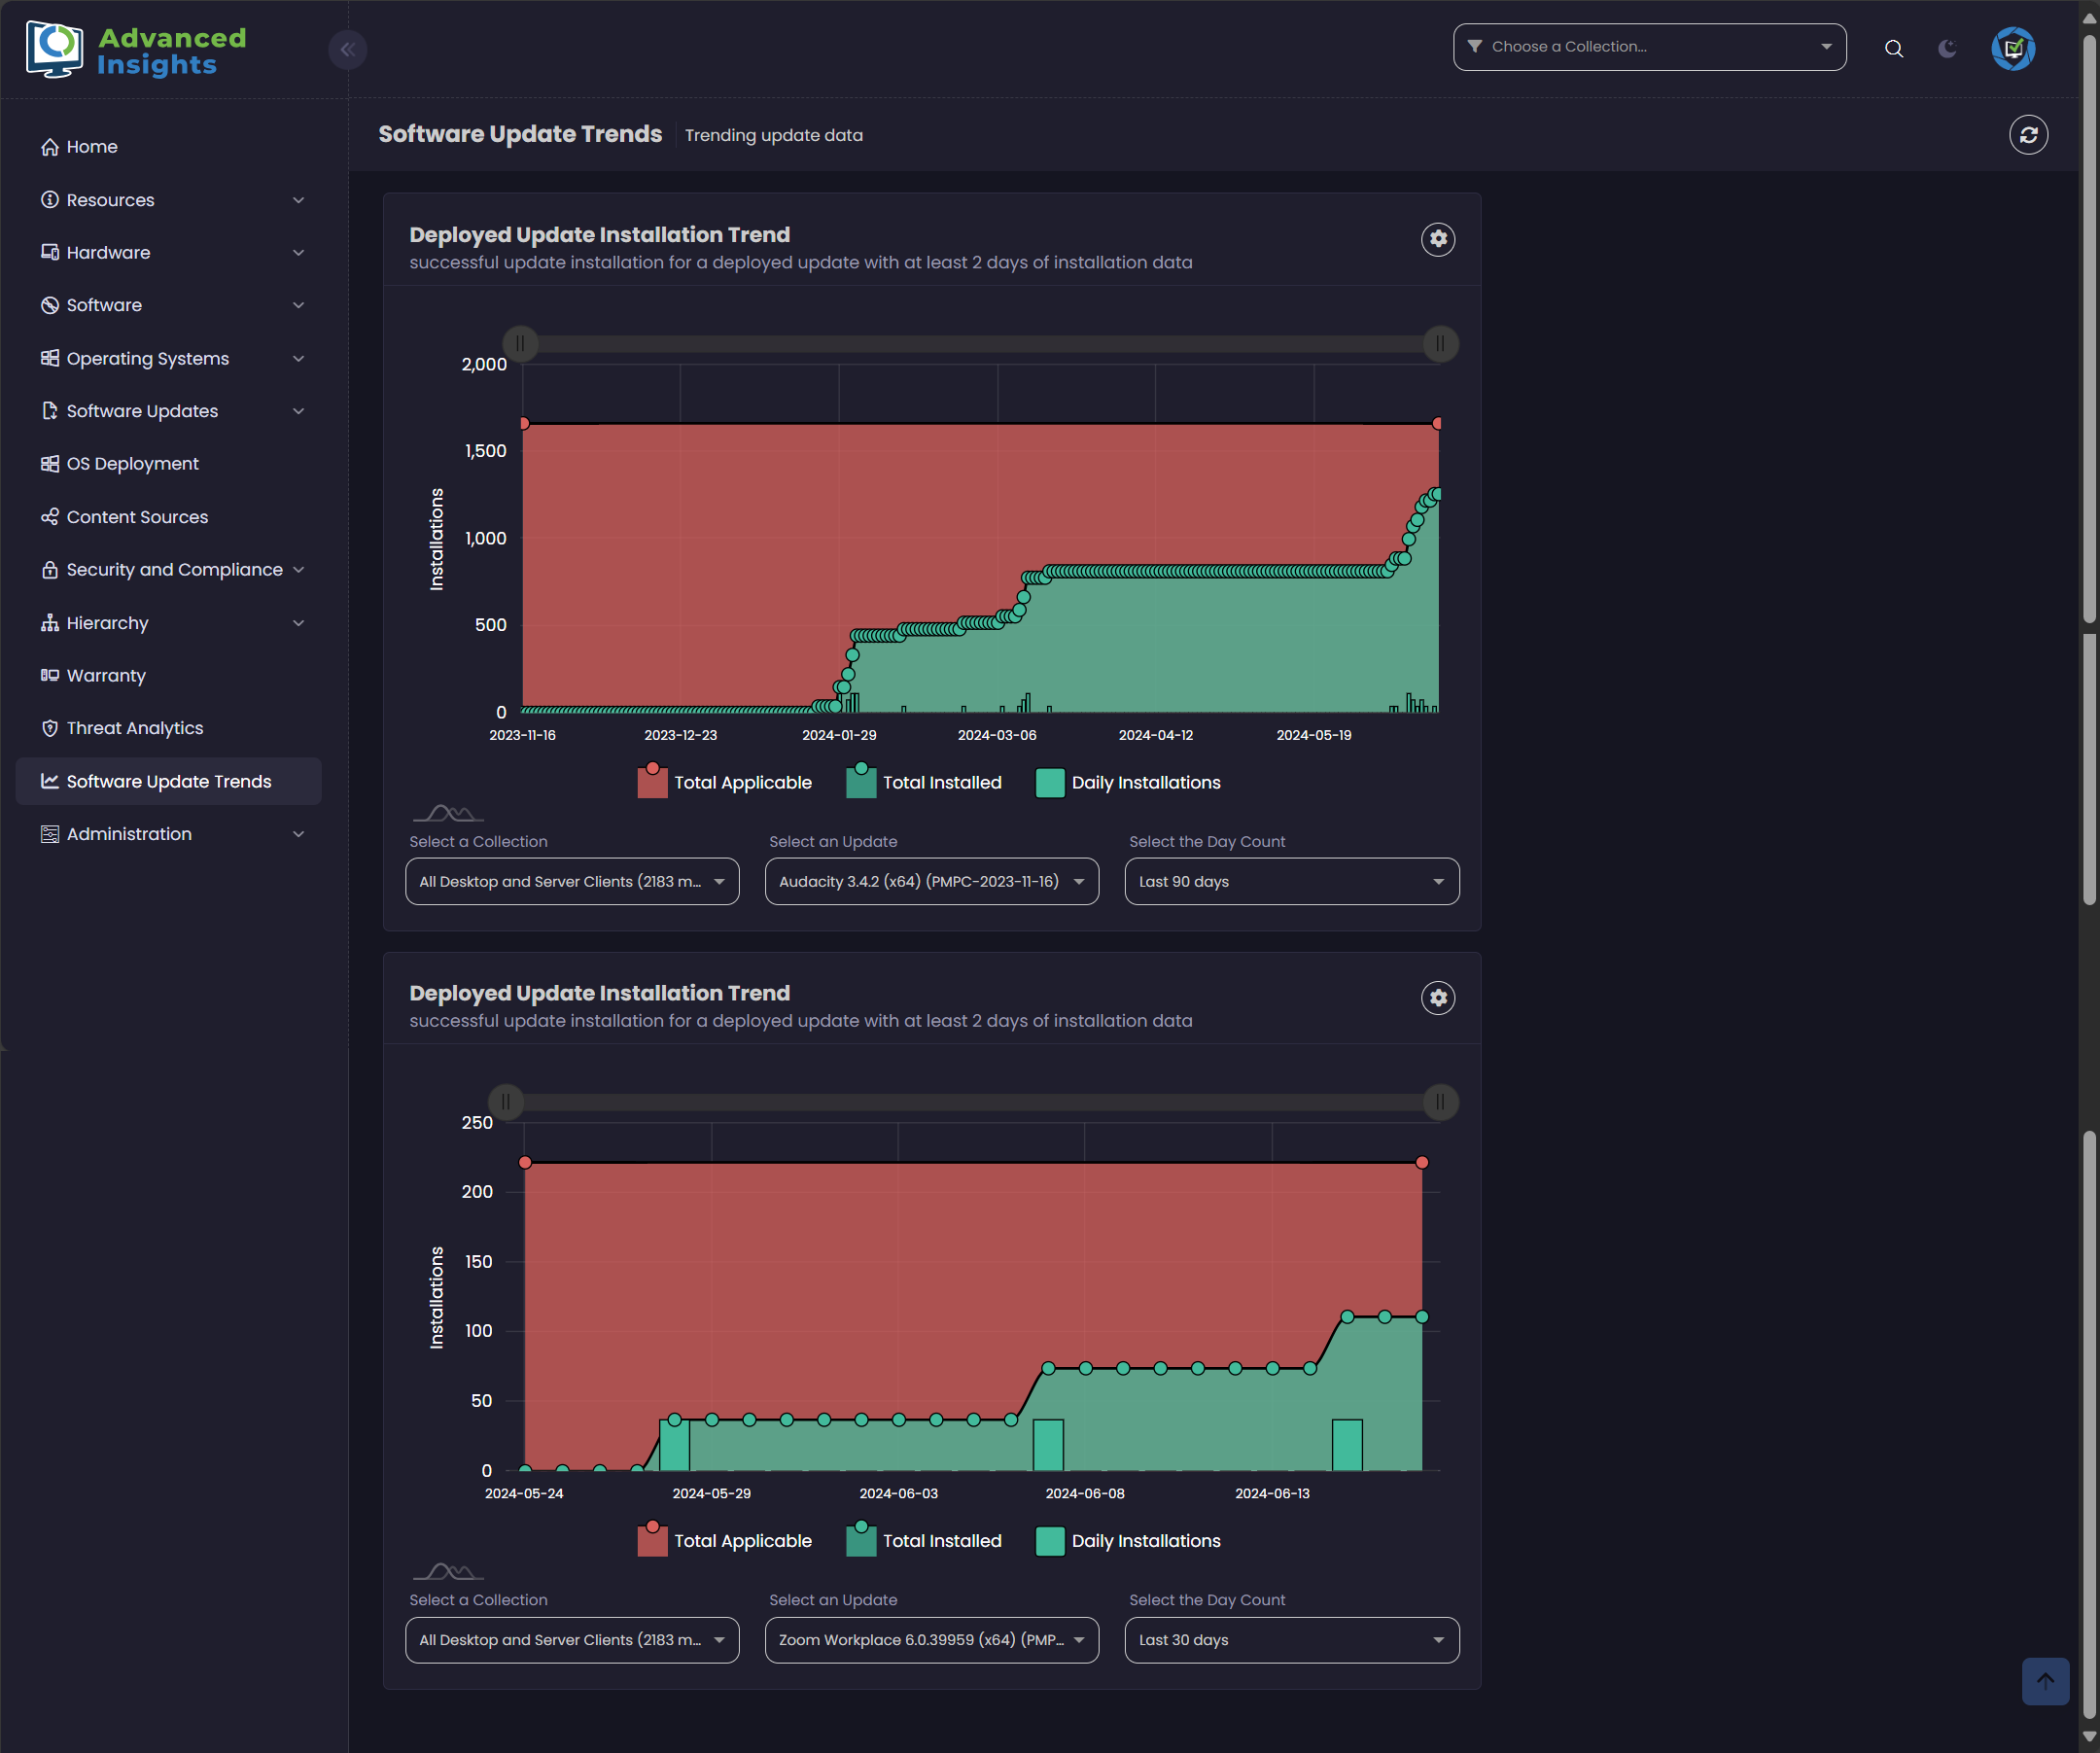Screen dimensions: 2100x1753
Task: Click the scroll-to-top arrow button
Action: click(2044, 1680)
